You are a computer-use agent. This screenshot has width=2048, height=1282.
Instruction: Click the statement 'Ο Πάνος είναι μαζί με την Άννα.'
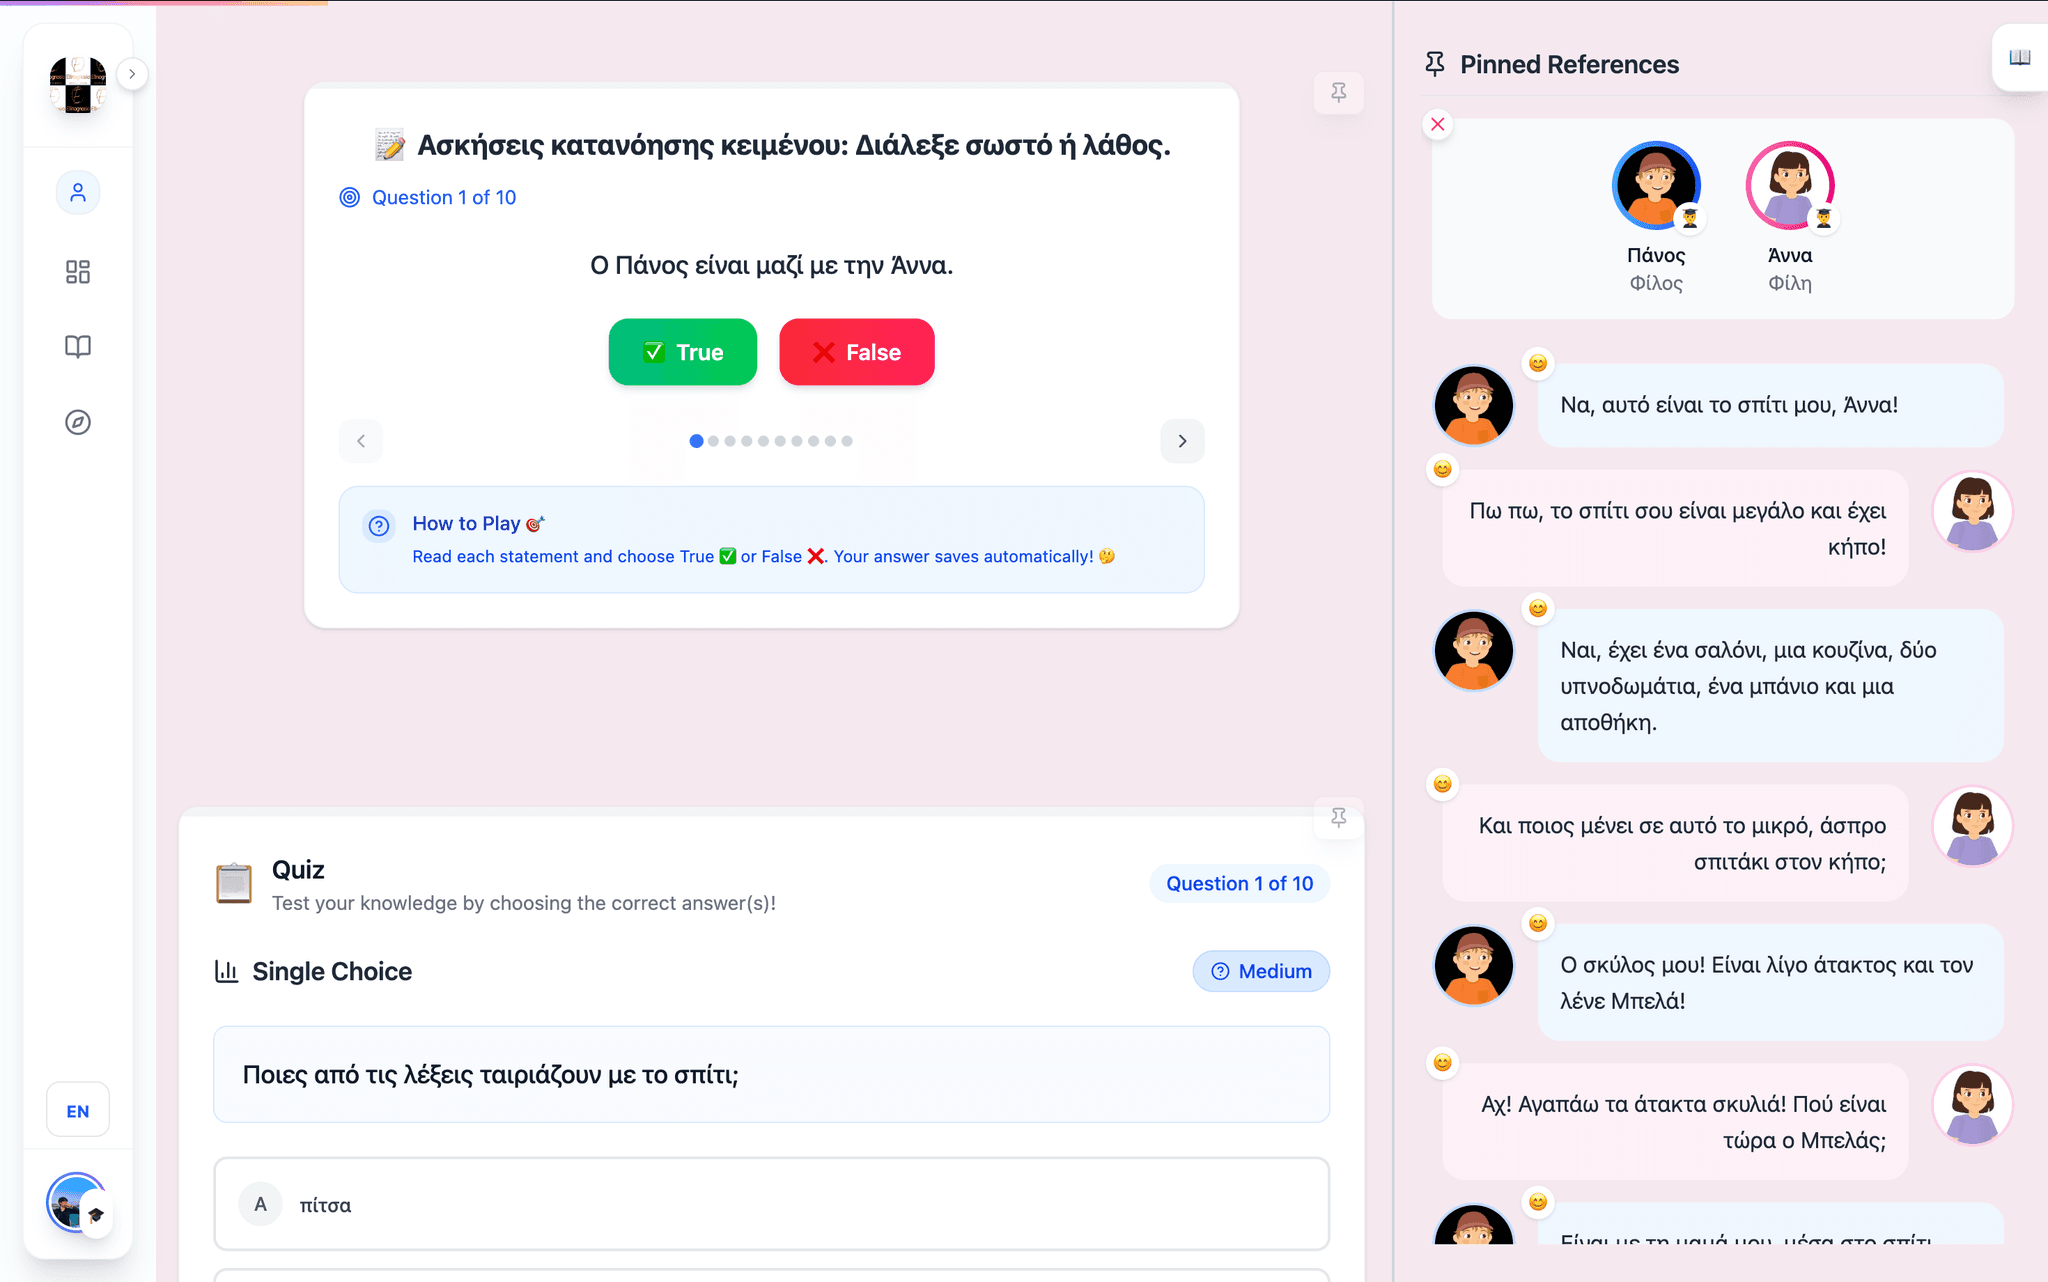771,265
